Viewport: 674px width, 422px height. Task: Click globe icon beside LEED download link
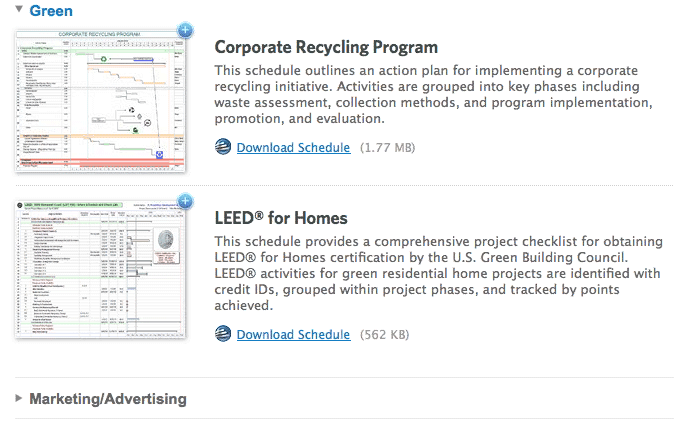(x=223, y=334)
